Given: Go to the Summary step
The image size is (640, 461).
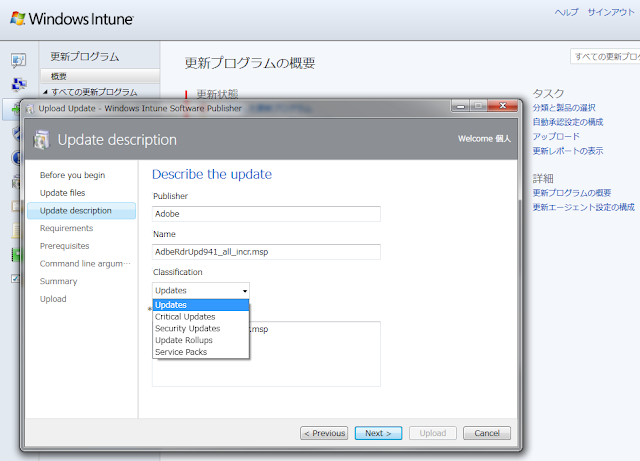Looking at the screenshot, I should click(x=58, y=281).
